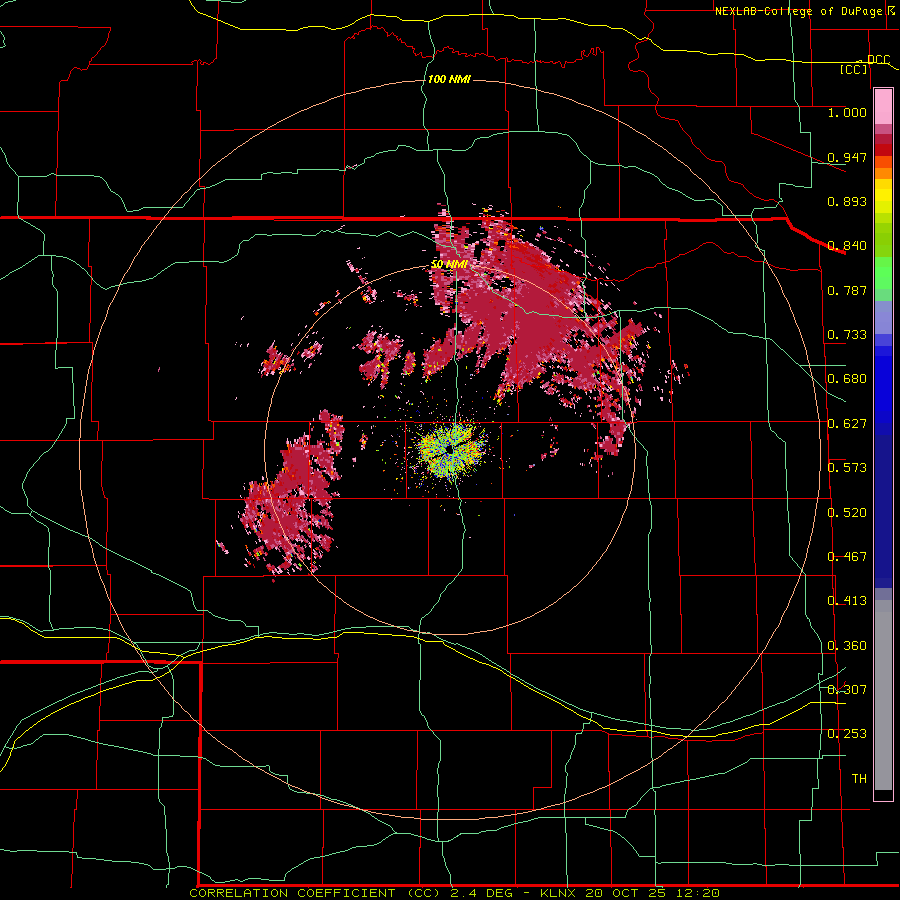The width and height of the screenshot is (900, 900).
Task: Click the 0.733 scale value
Action: click(847, 335)
